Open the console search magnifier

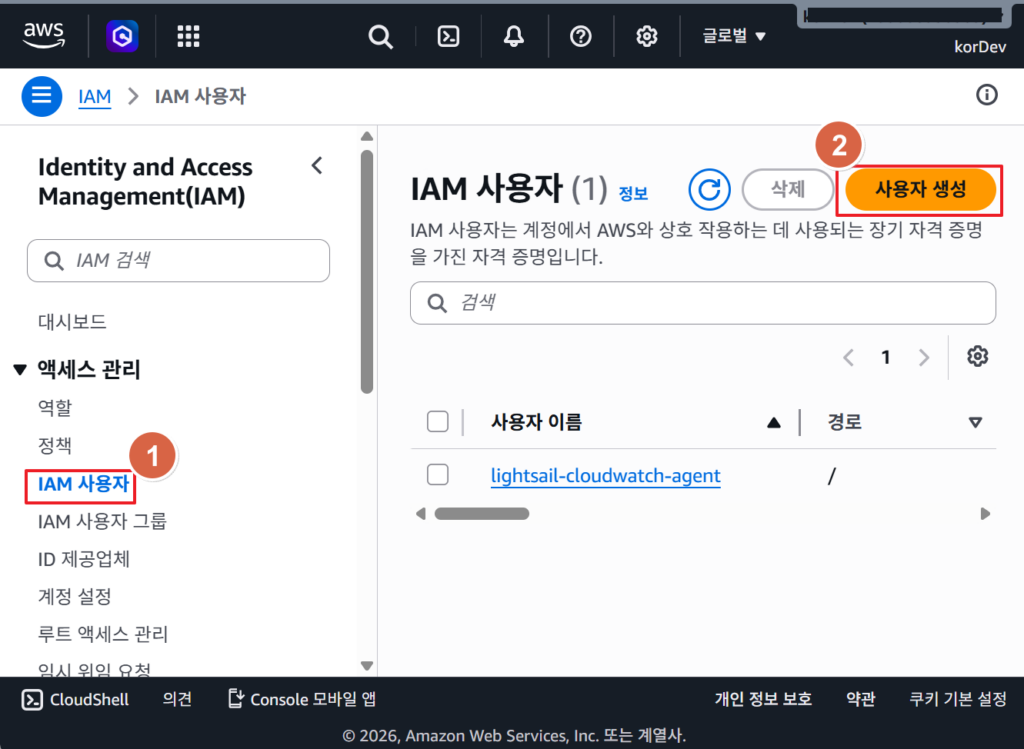pyautogui.click(x=380, y=37)
